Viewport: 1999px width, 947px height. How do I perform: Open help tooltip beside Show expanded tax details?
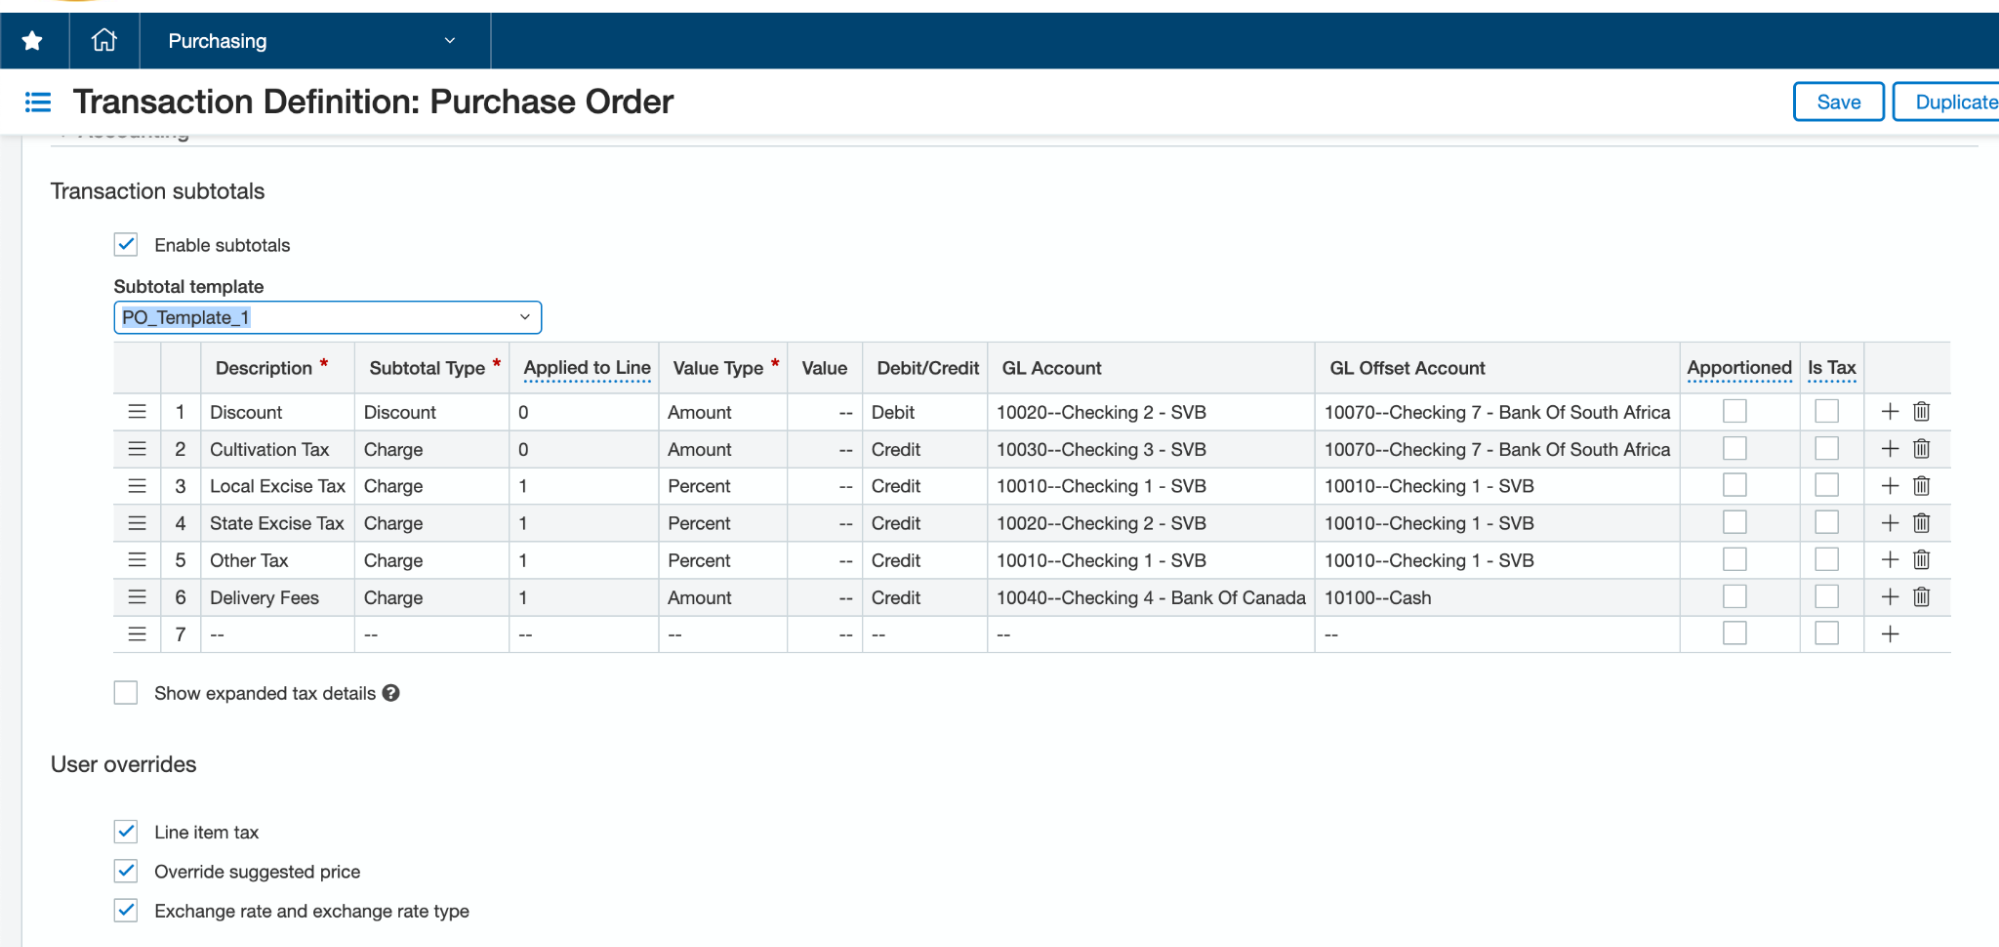click(391, 693)
